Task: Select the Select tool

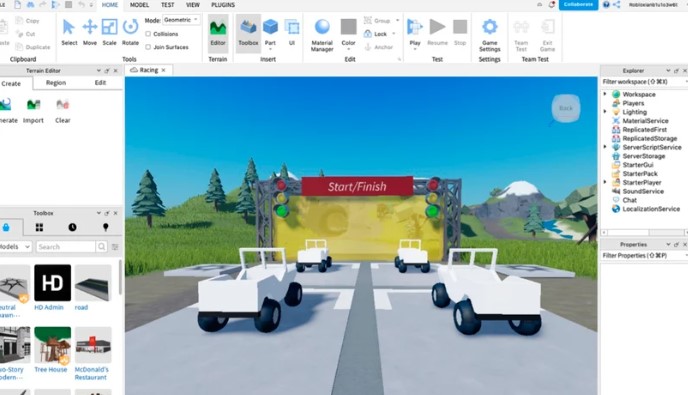Action: click(x=69, y=32)
